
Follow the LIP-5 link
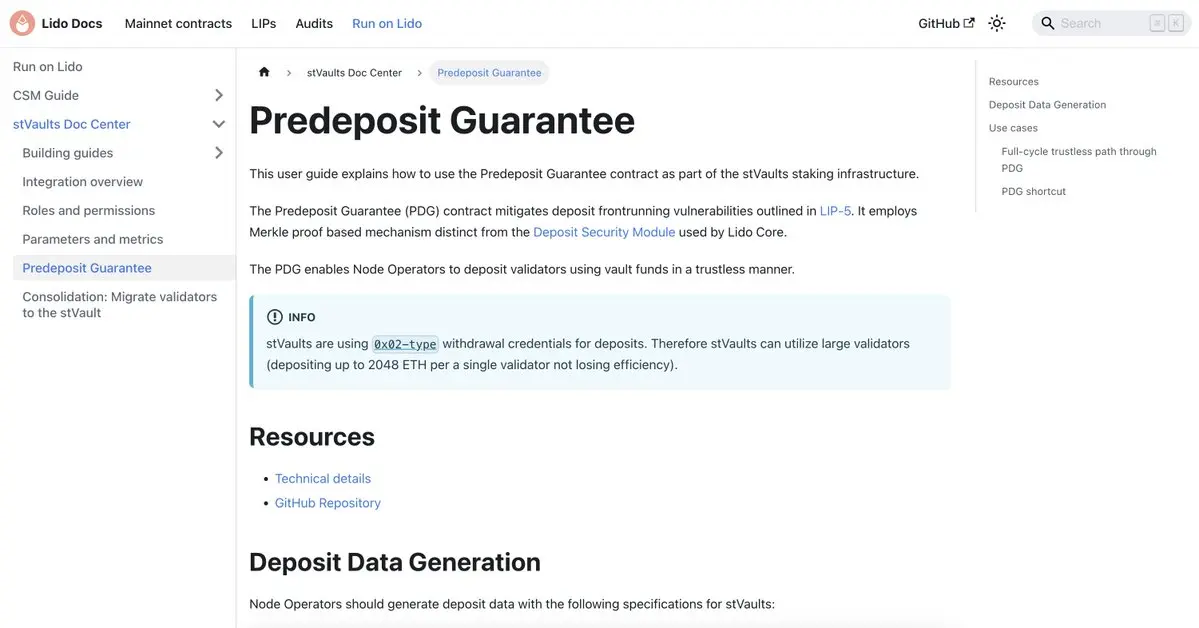(834, 211)
